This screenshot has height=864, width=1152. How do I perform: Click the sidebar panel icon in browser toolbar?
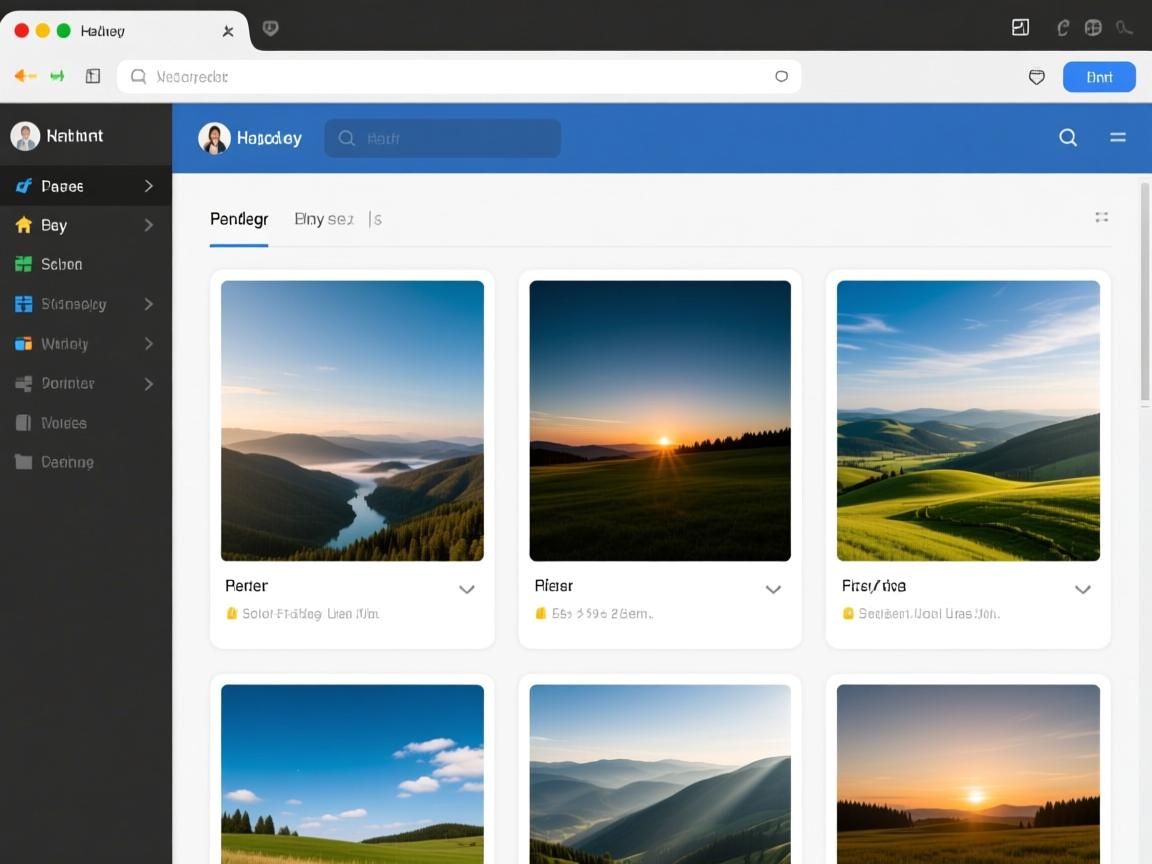tap(93, 76)
